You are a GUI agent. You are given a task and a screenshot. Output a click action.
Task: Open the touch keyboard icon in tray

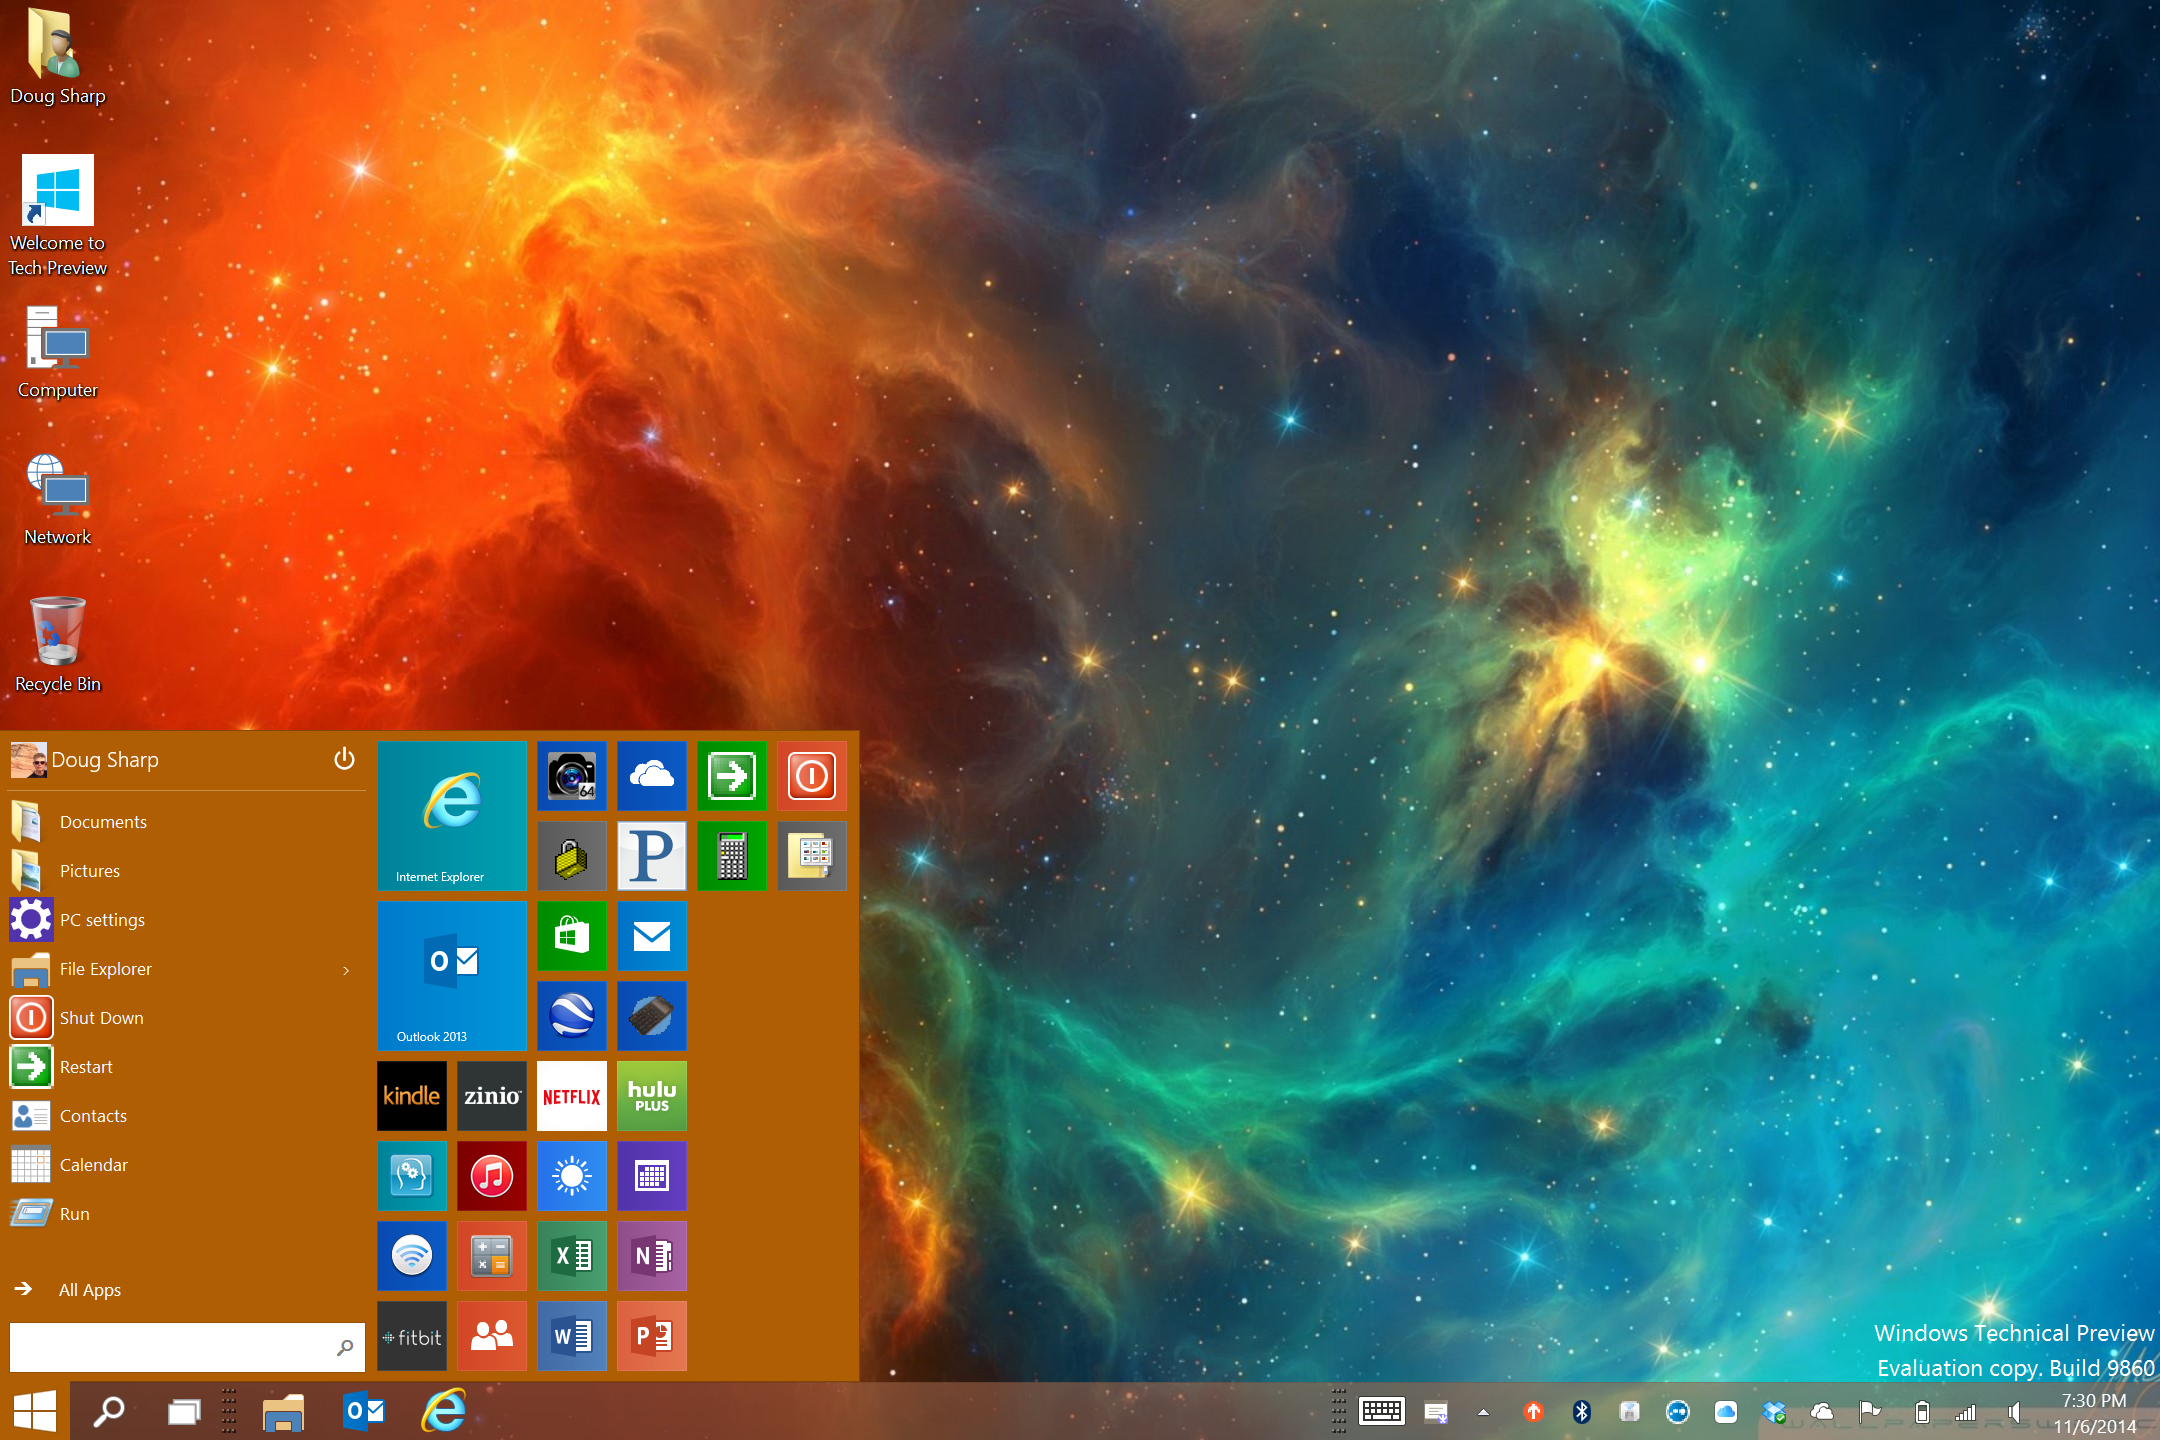pos(1382,1411)
